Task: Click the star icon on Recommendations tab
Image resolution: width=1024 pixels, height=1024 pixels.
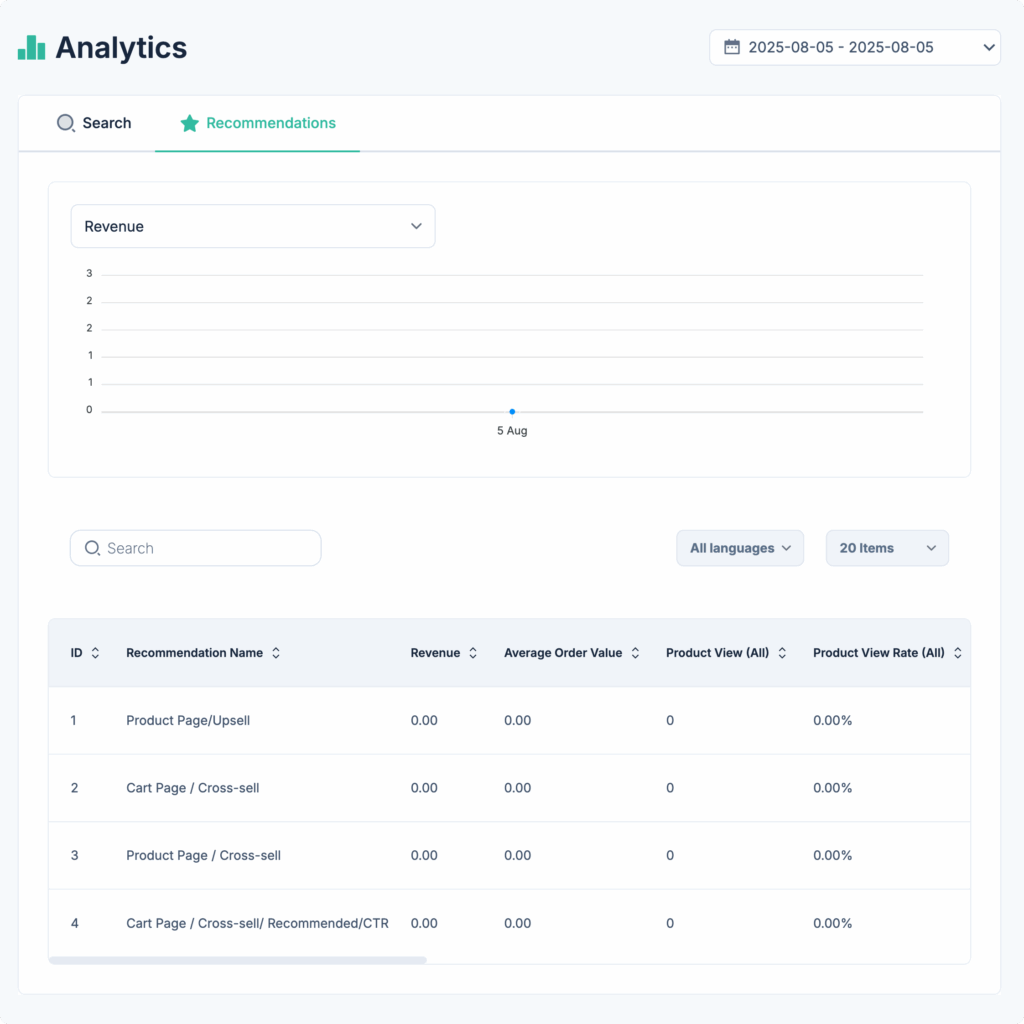Action: pos(189,123)
